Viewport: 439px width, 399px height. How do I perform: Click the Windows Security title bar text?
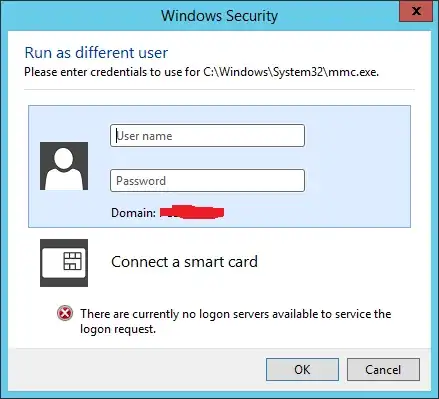(219, 16)
